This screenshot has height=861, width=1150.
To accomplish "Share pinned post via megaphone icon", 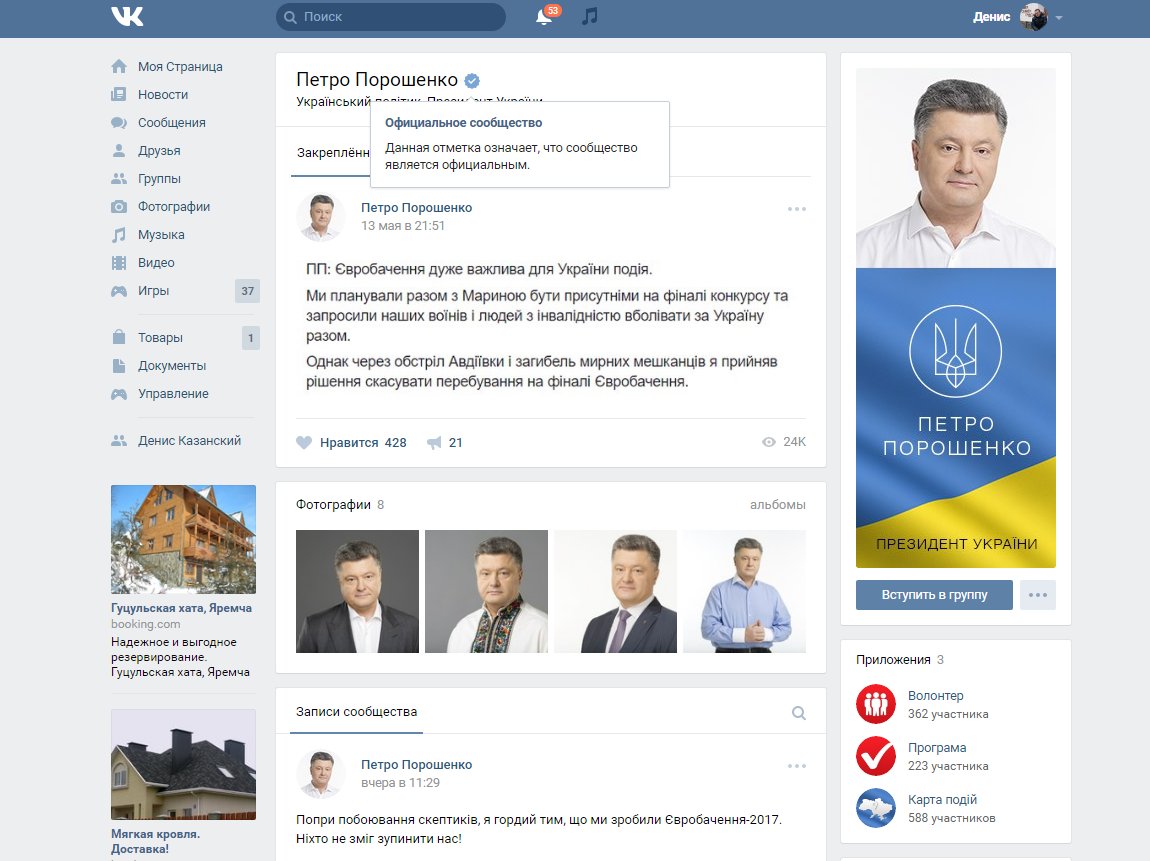I will [x=434, y=442].
